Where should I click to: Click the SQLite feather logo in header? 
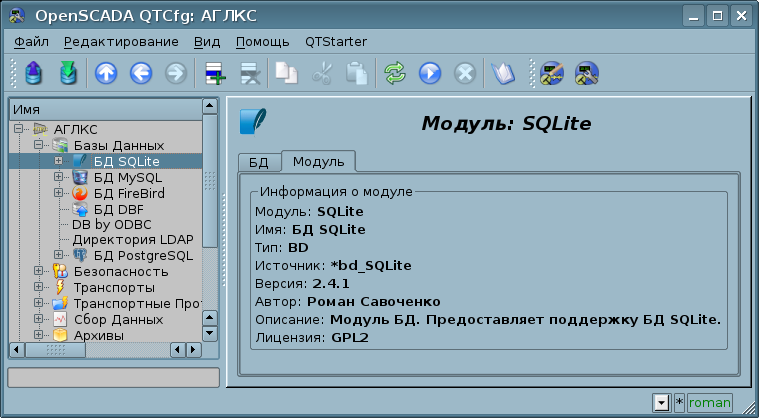coord(253,121)
